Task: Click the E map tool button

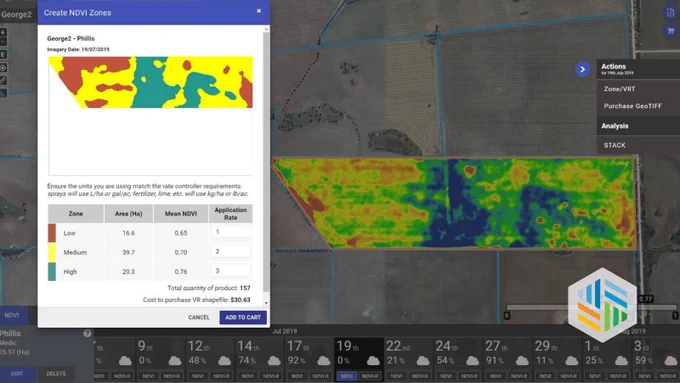Action: 3,55
